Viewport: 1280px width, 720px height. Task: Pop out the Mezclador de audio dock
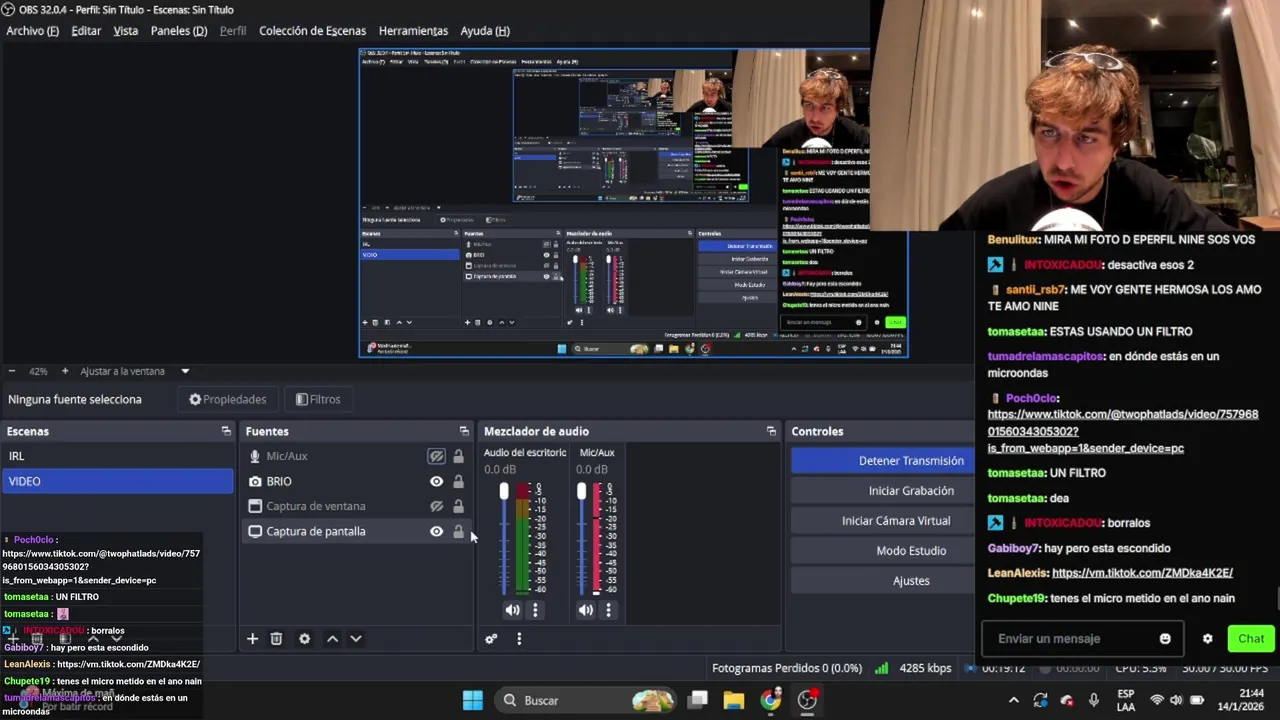coord(771,431)
